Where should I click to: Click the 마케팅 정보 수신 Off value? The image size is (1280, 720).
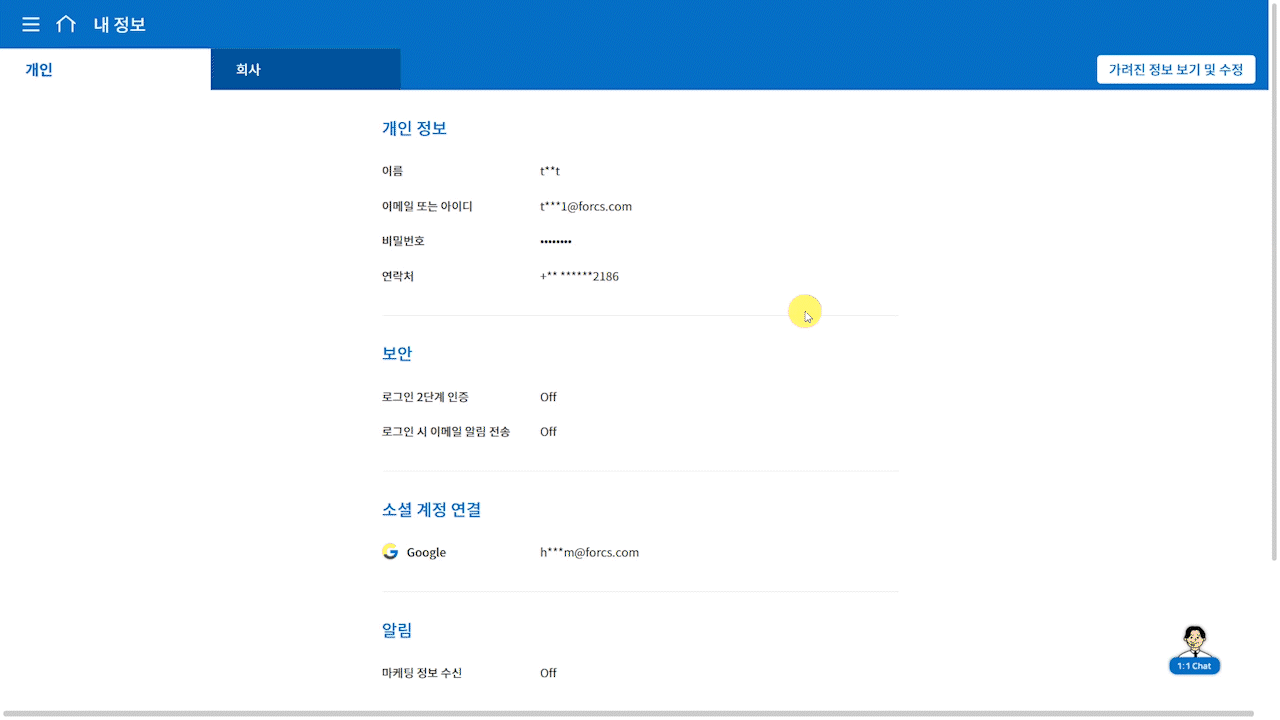[x=548, y=673]
